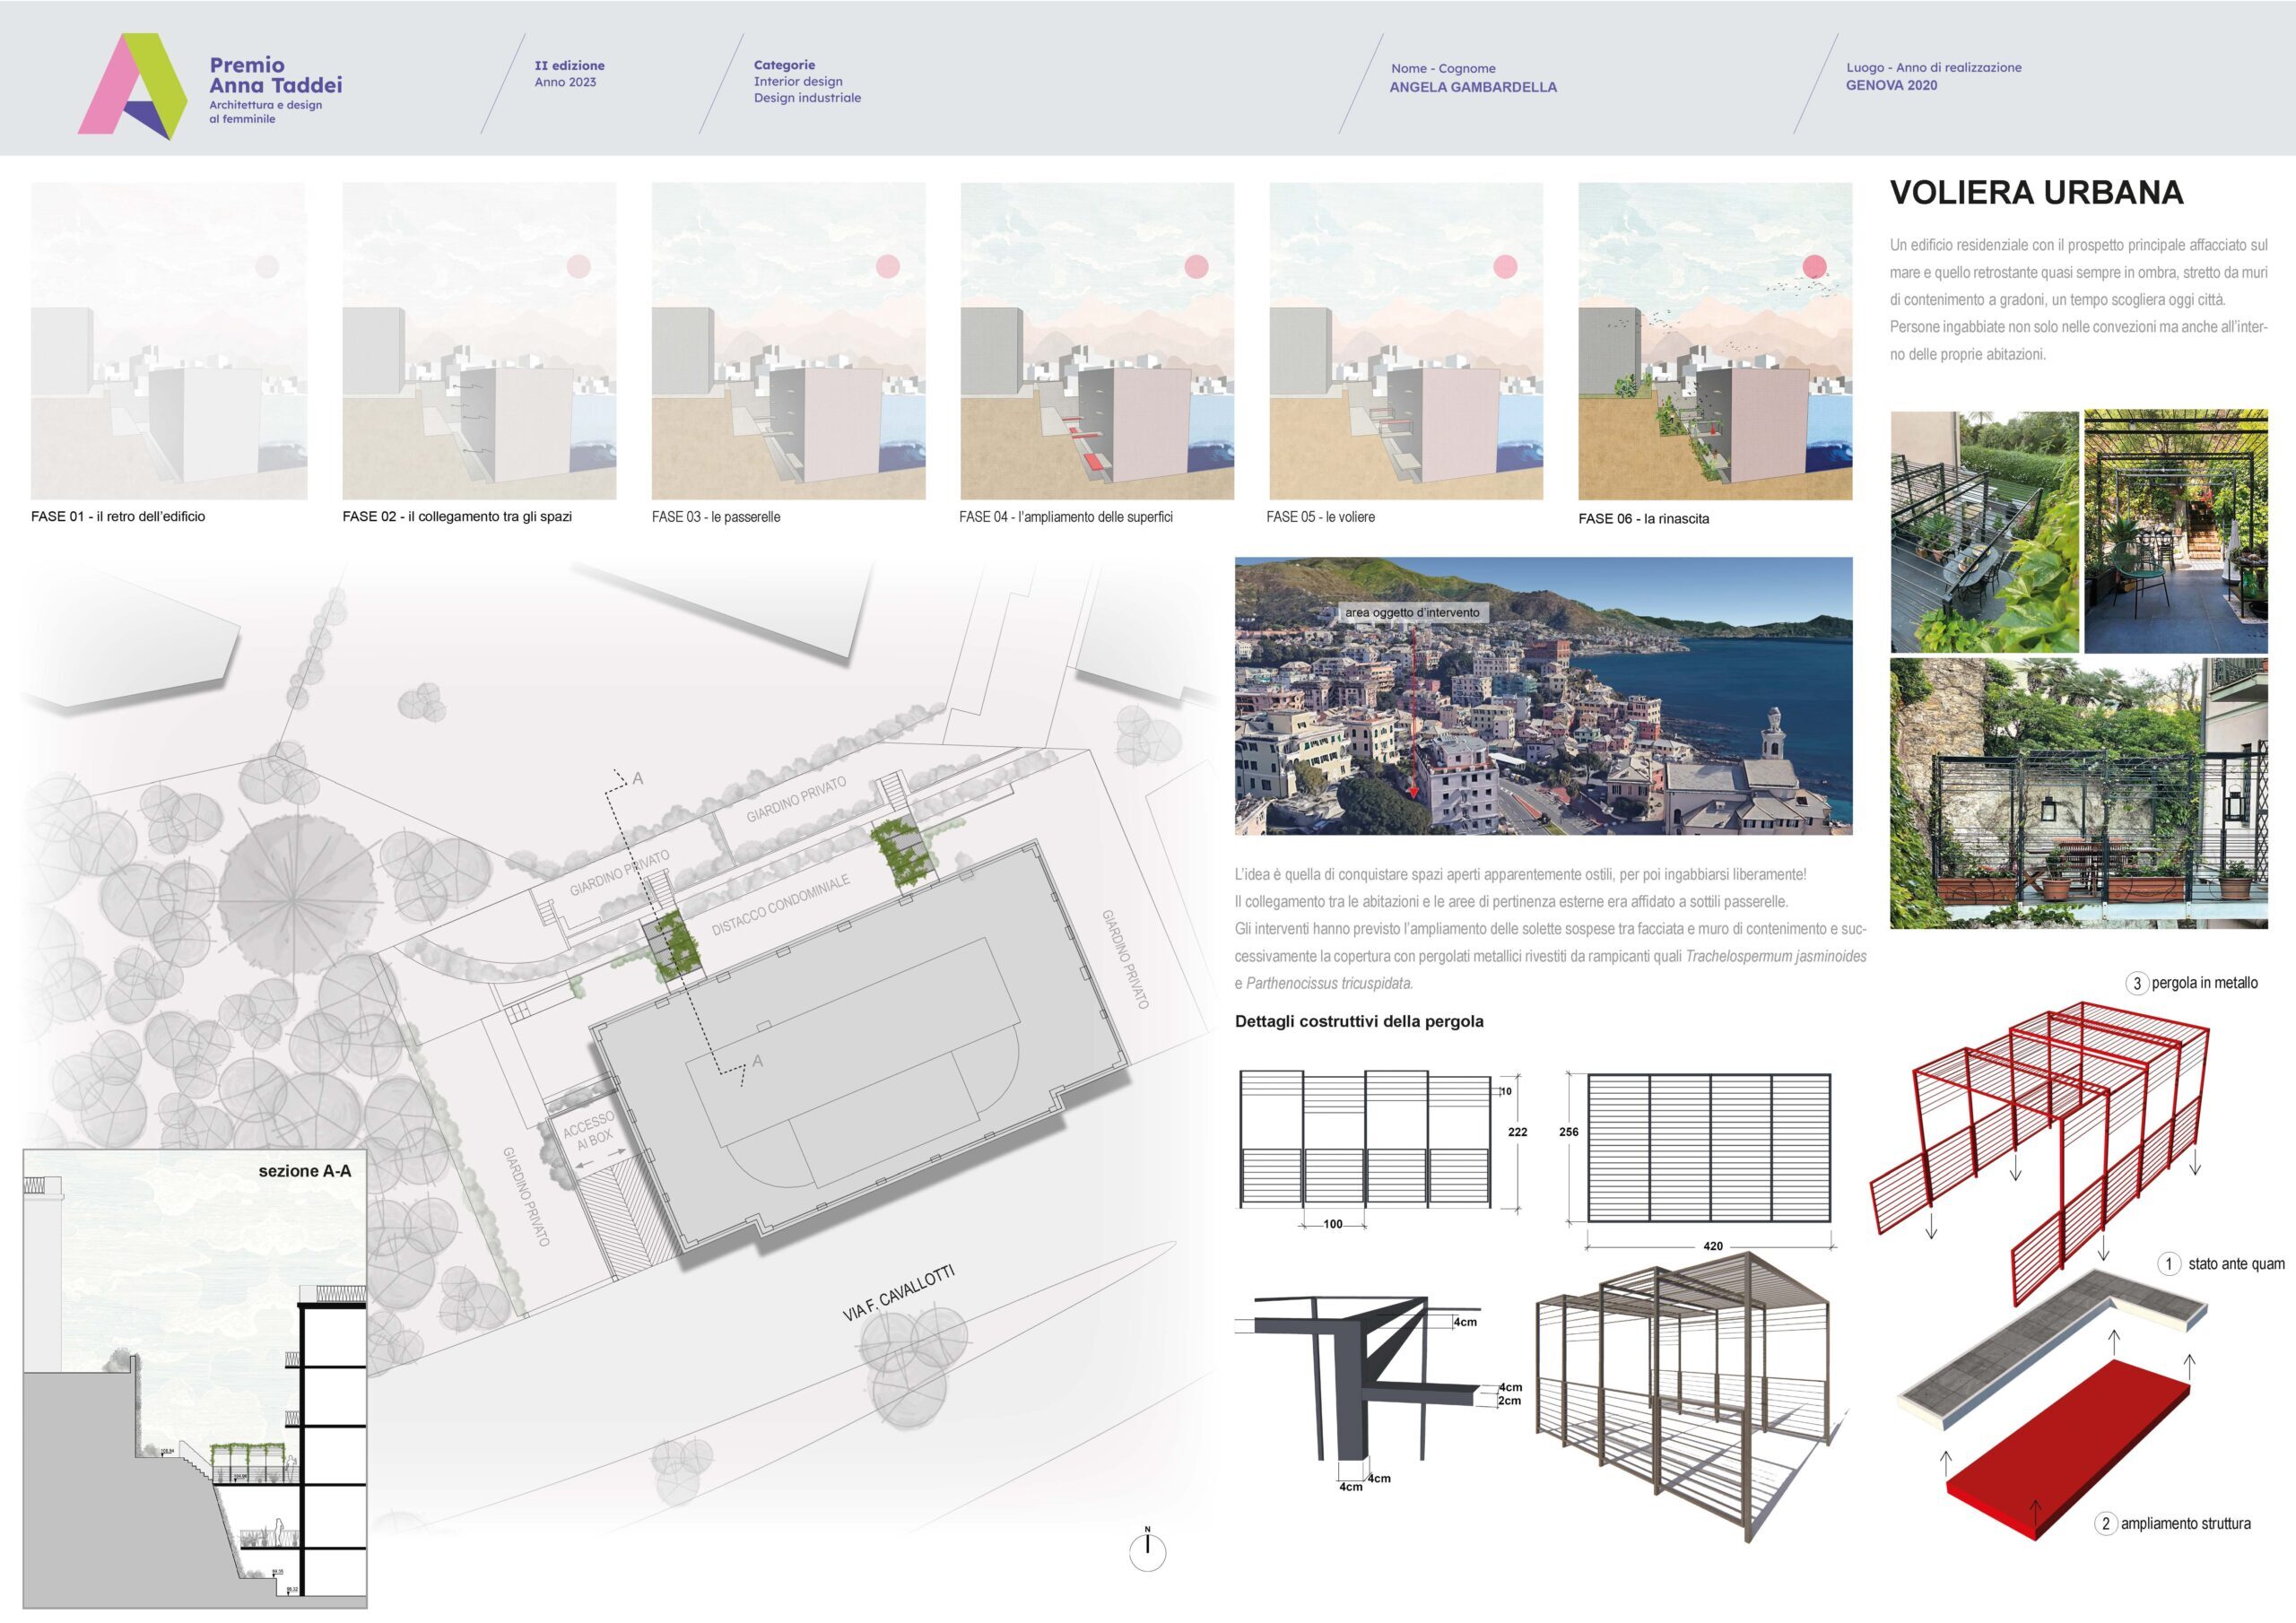The height and width of the screenshot is (1623, 2296).
Task: Select the sezione A-A drawing
Action: pos(195,1380)
